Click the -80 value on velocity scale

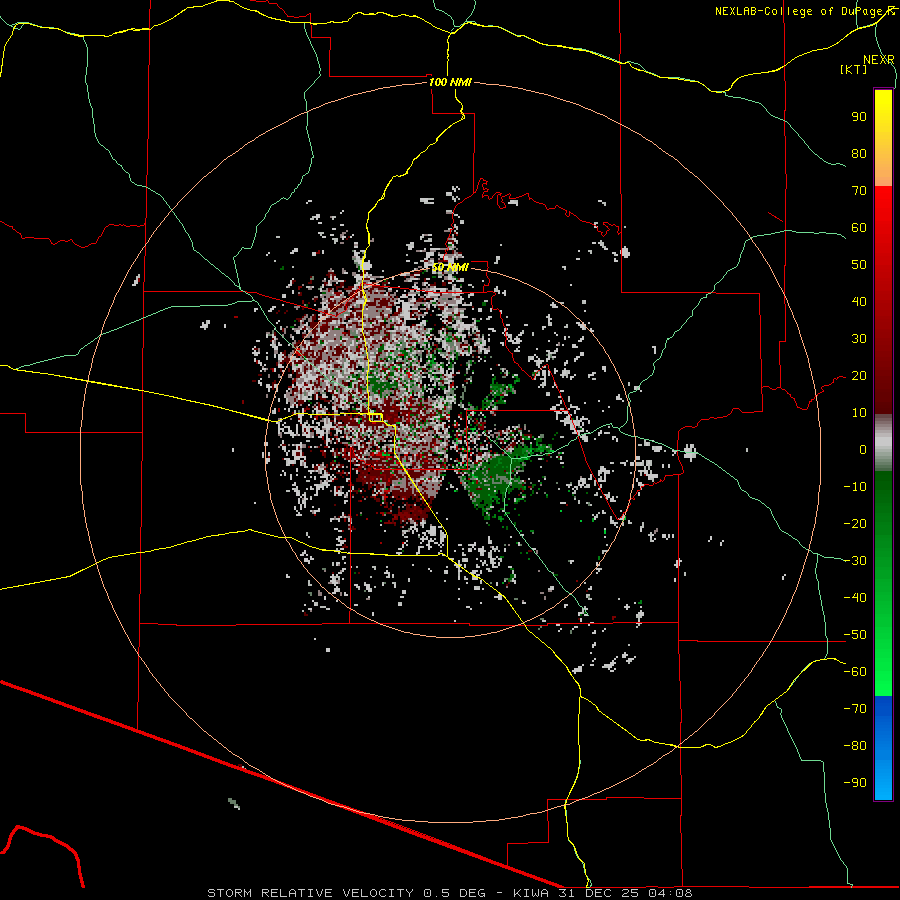pyautogui.click(x=855, y=746)
